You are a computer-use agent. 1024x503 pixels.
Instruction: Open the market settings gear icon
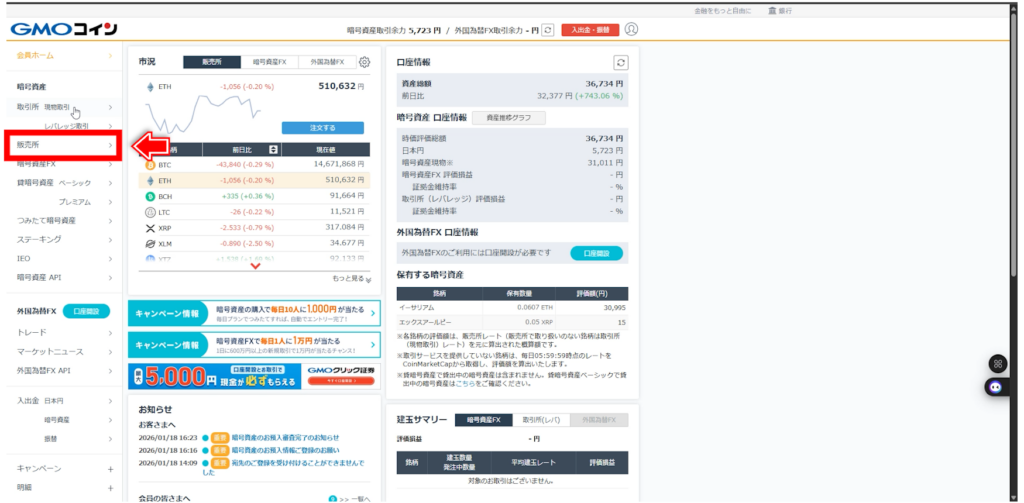pyautogui.click(x=364, y=62)
